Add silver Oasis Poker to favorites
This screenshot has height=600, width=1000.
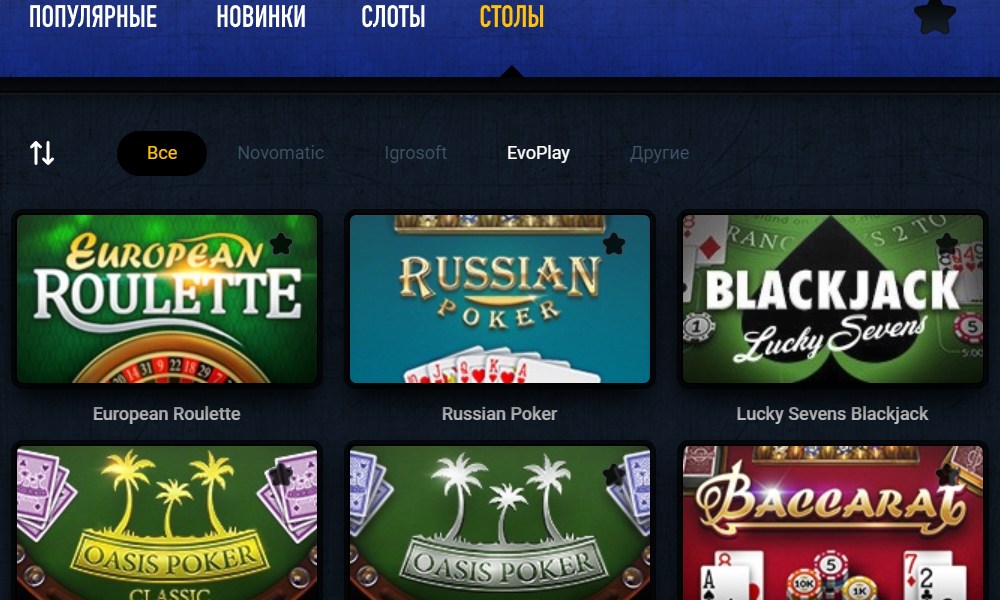614,474
